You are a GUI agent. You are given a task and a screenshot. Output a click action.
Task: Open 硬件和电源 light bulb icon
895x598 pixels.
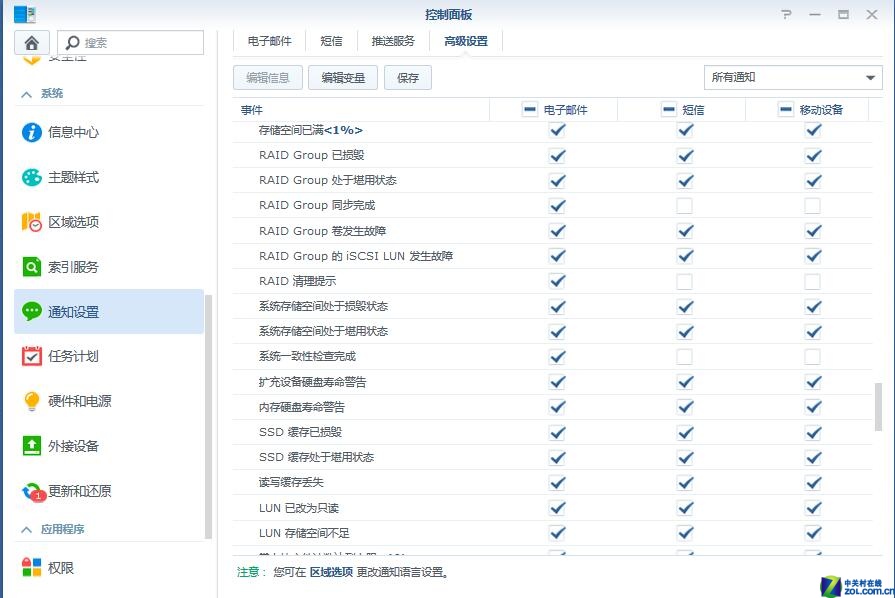coord(32,401)
